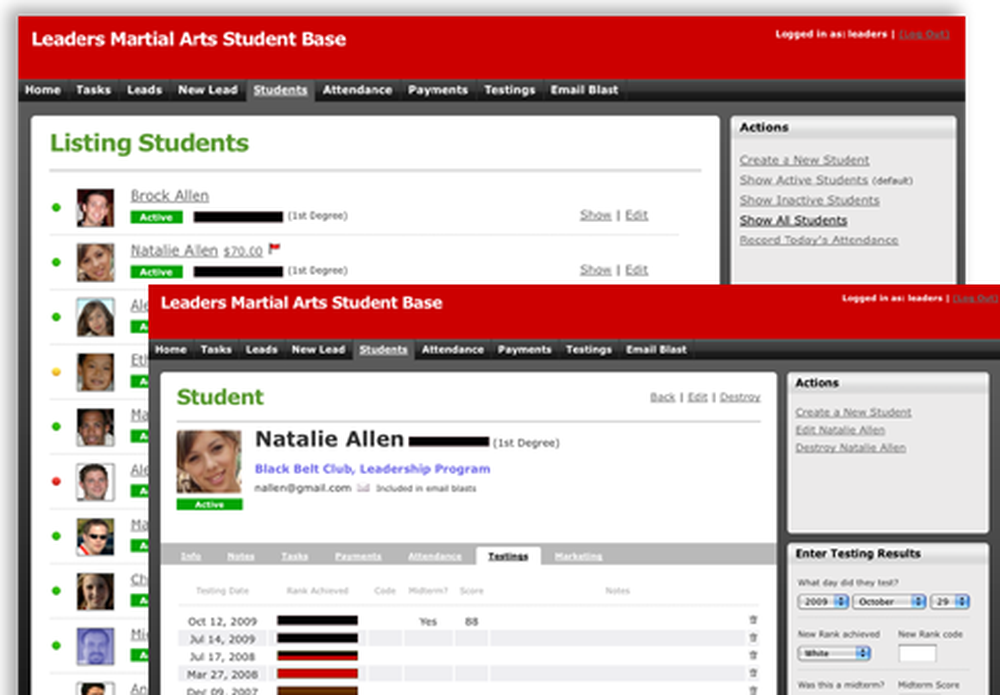Open Payments in front window navigation bar
Image resolution: width=1000 pixels, height=695 pixels.
click(524, 349)
